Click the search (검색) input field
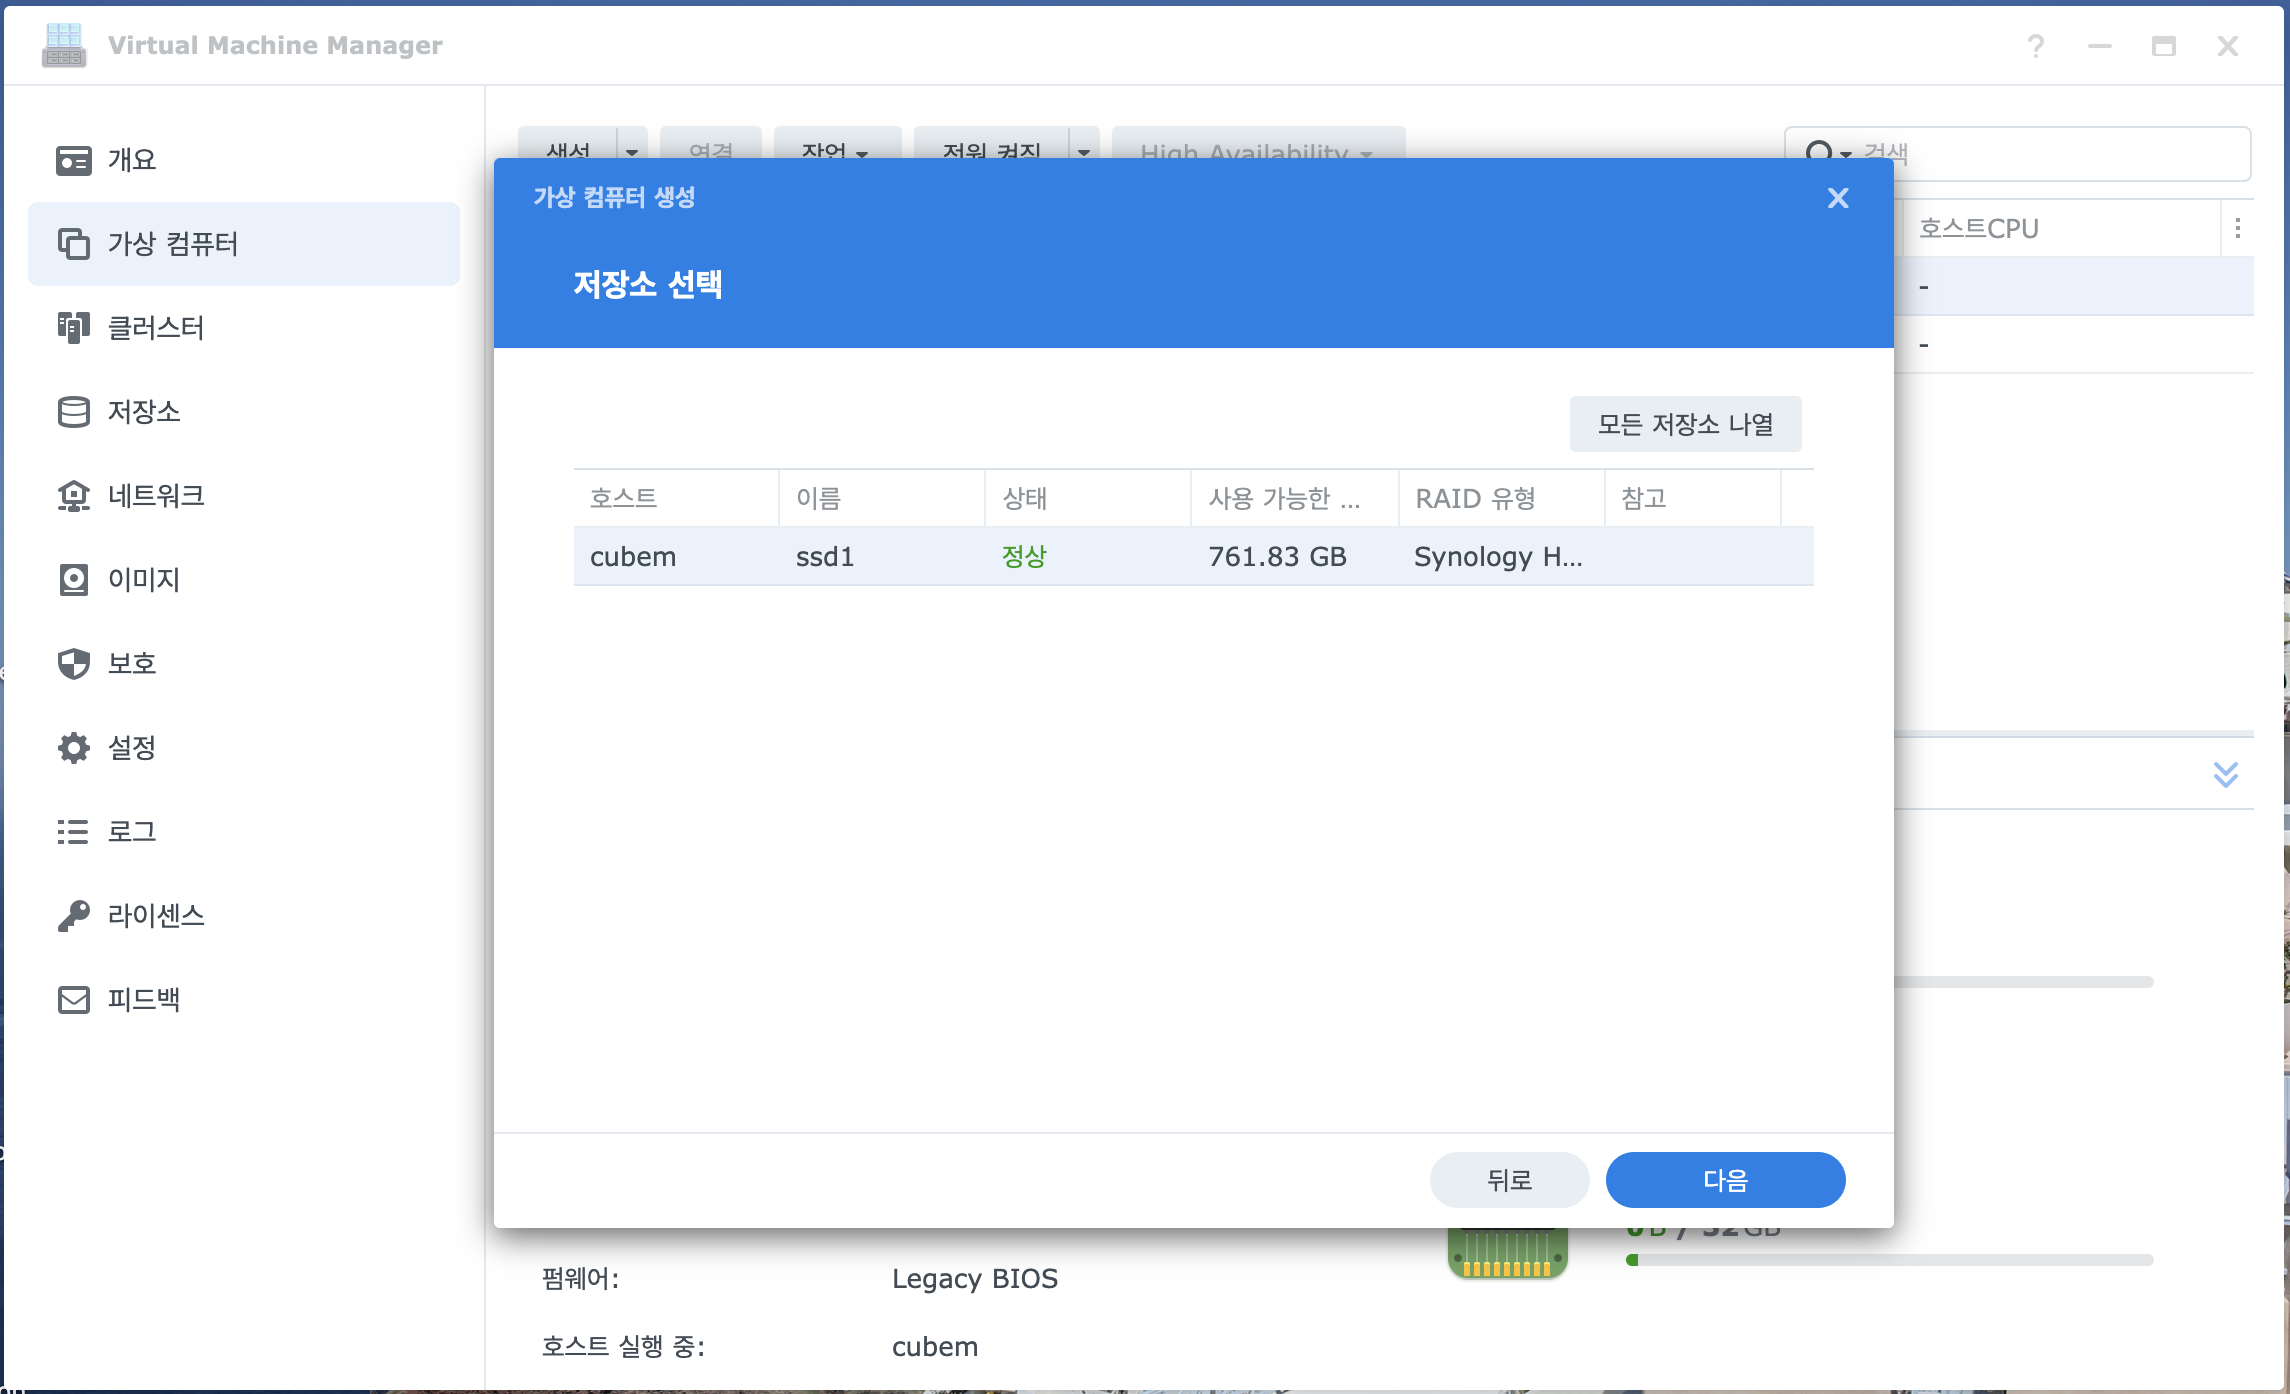Screen dimensions: 2290x1394 [x=2050, y=154]
